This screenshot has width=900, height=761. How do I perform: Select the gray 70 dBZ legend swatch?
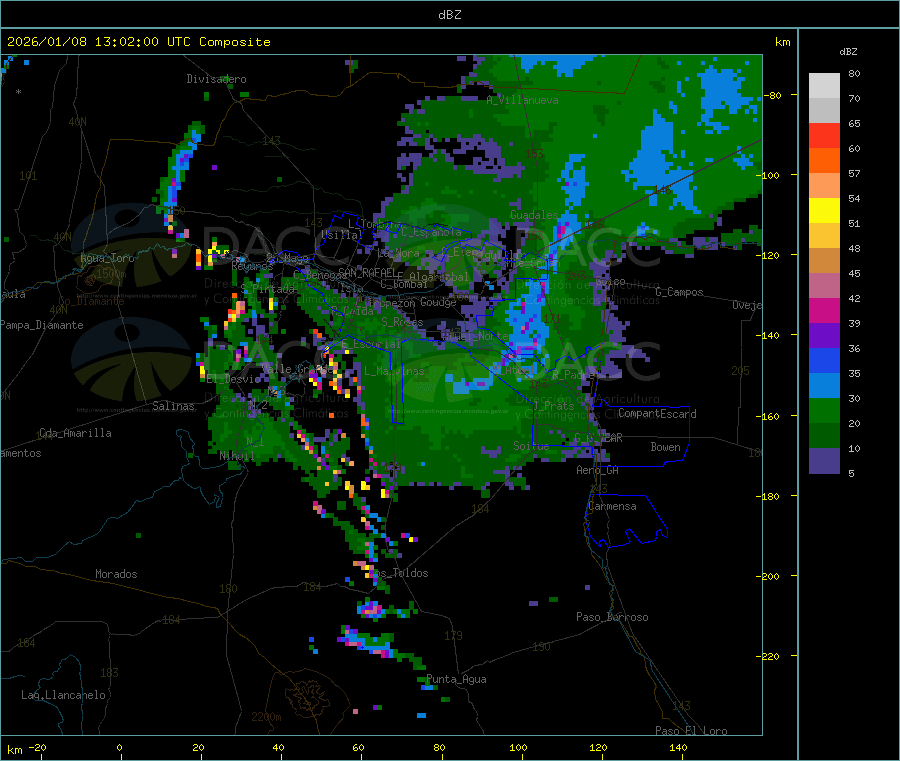(x=824, y=111)
